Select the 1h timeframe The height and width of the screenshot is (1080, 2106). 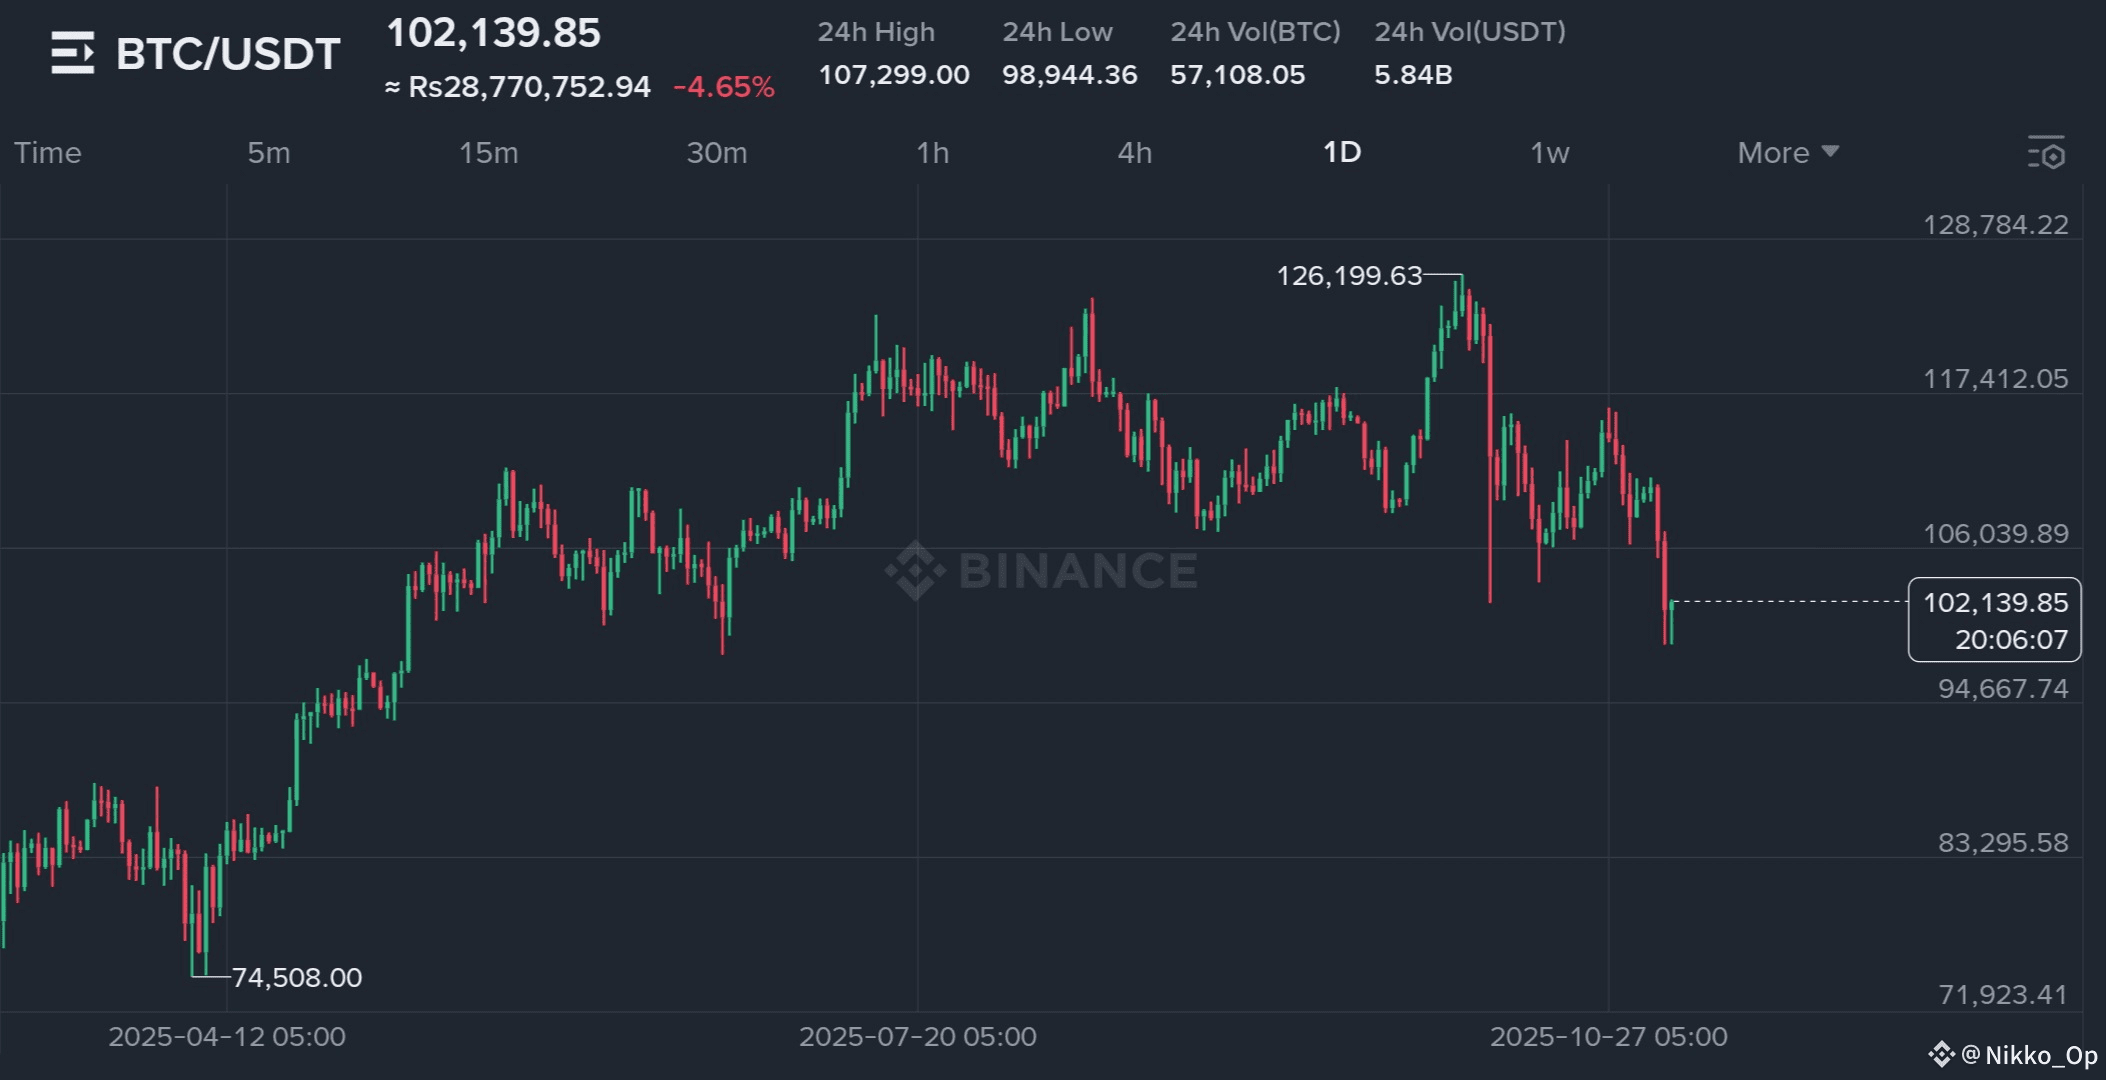932,153
